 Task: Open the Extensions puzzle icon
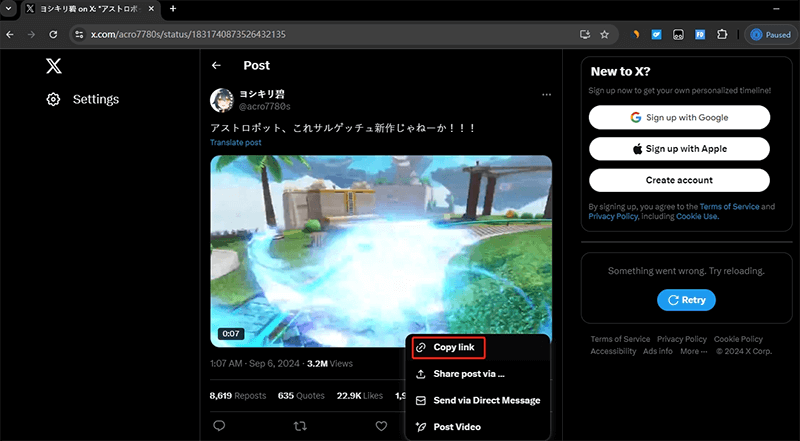coord(721,35)
